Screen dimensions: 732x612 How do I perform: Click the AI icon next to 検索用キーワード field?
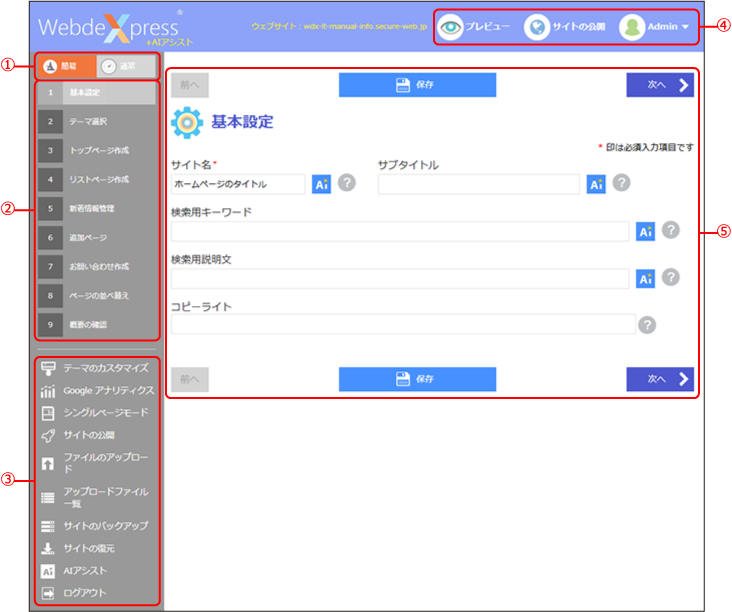pyautogui.click(x=646, y=231)
